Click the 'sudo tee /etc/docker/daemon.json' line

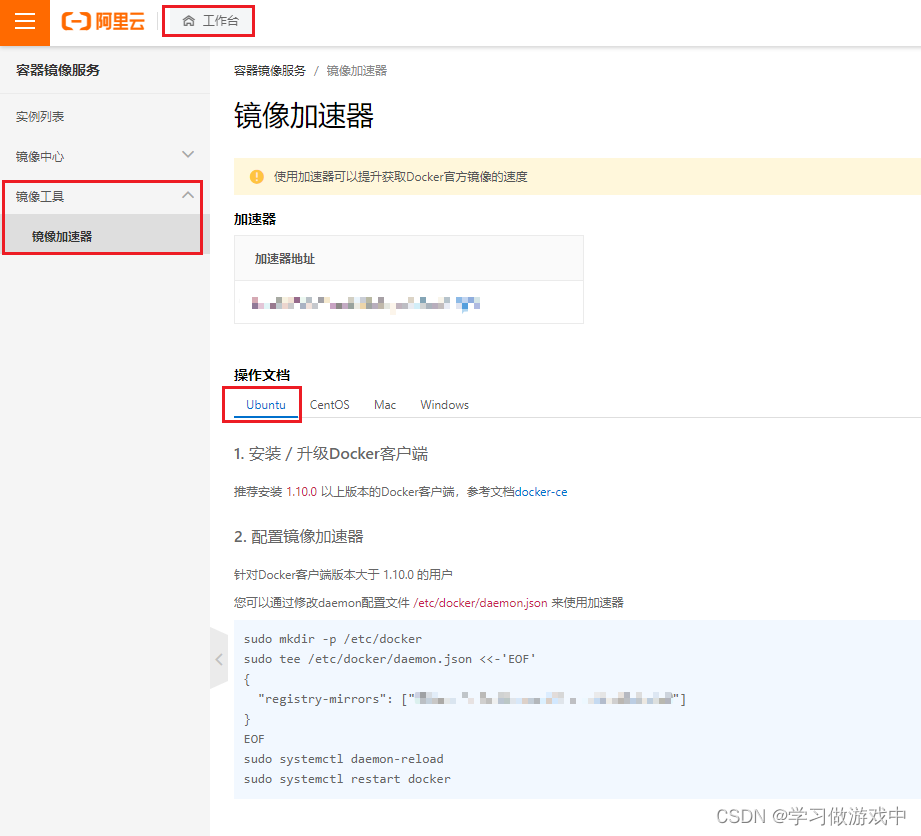pyautogui.click(x=390, y=659)
